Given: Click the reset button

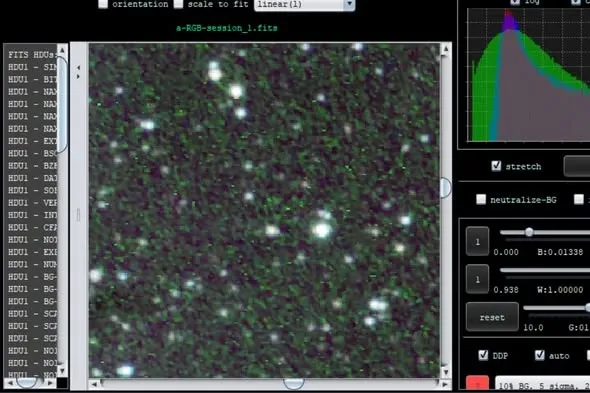Looking at the screenshot, I should [492, 317].
